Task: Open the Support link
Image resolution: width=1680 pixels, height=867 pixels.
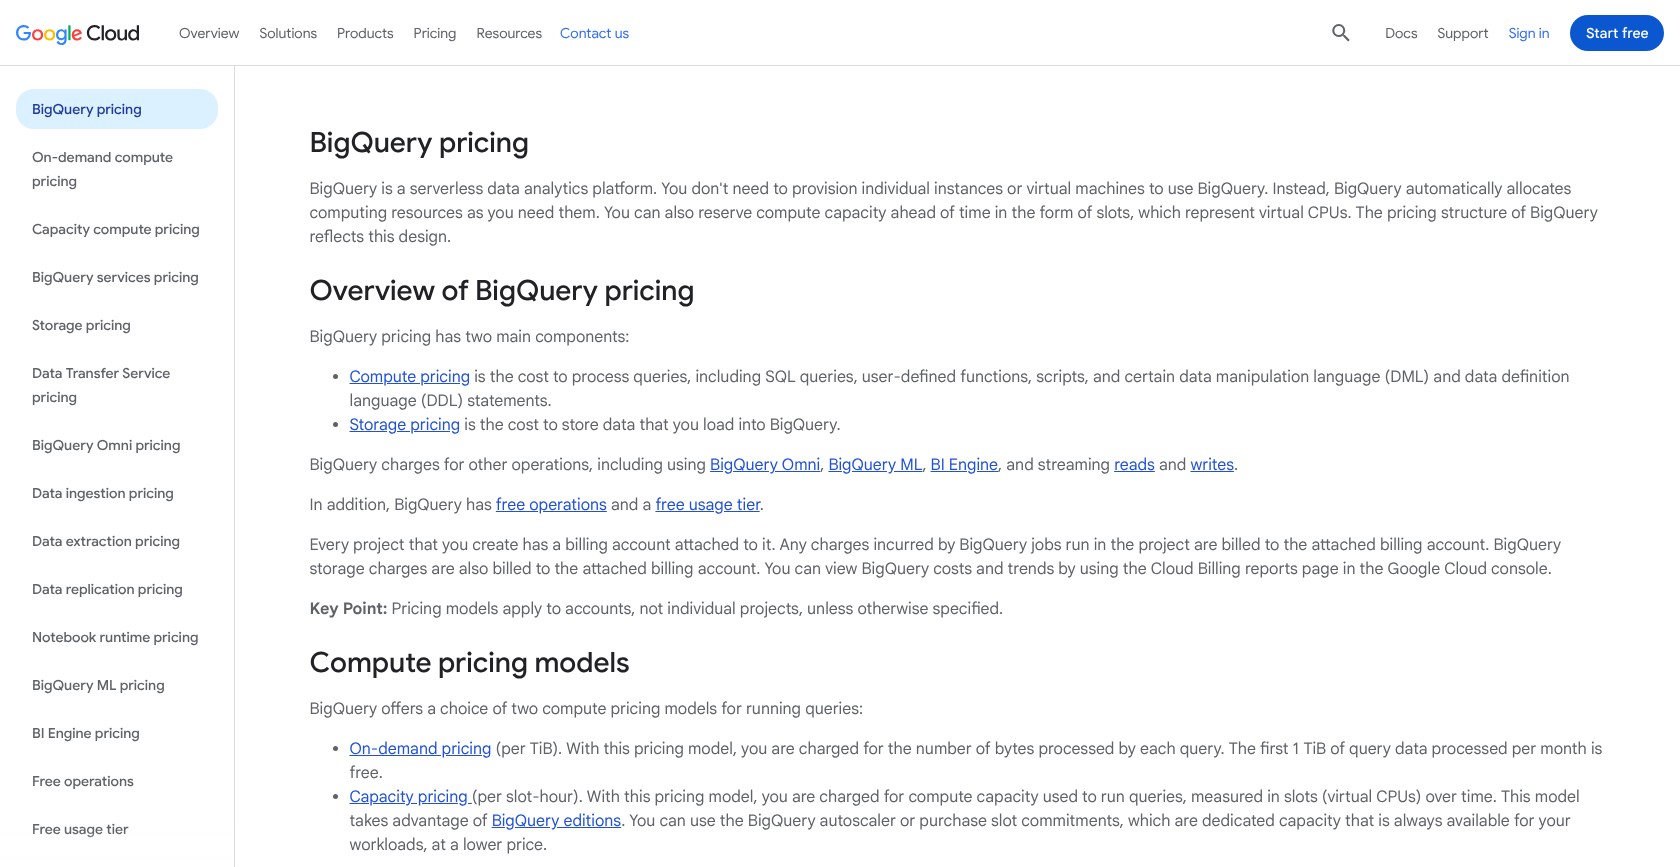Action: point(1462,33)
